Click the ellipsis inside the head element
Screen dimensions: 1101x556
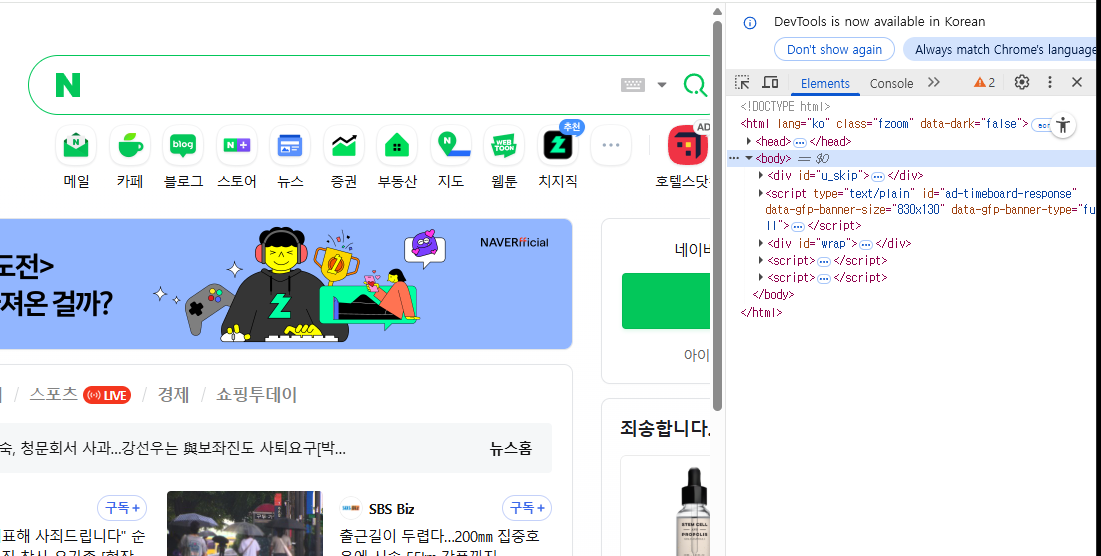click(800, 142)
